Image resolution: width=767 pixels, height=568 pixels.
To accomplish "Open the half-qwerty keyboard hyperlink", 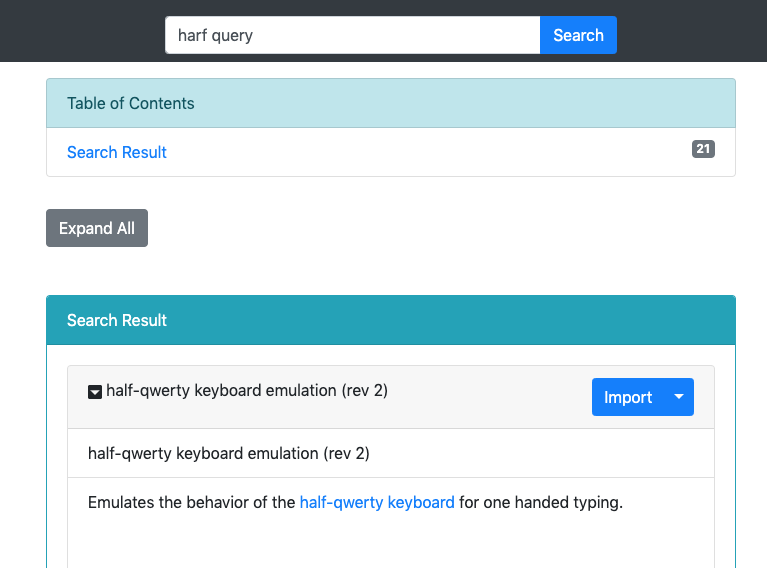I will click(377, 502).
